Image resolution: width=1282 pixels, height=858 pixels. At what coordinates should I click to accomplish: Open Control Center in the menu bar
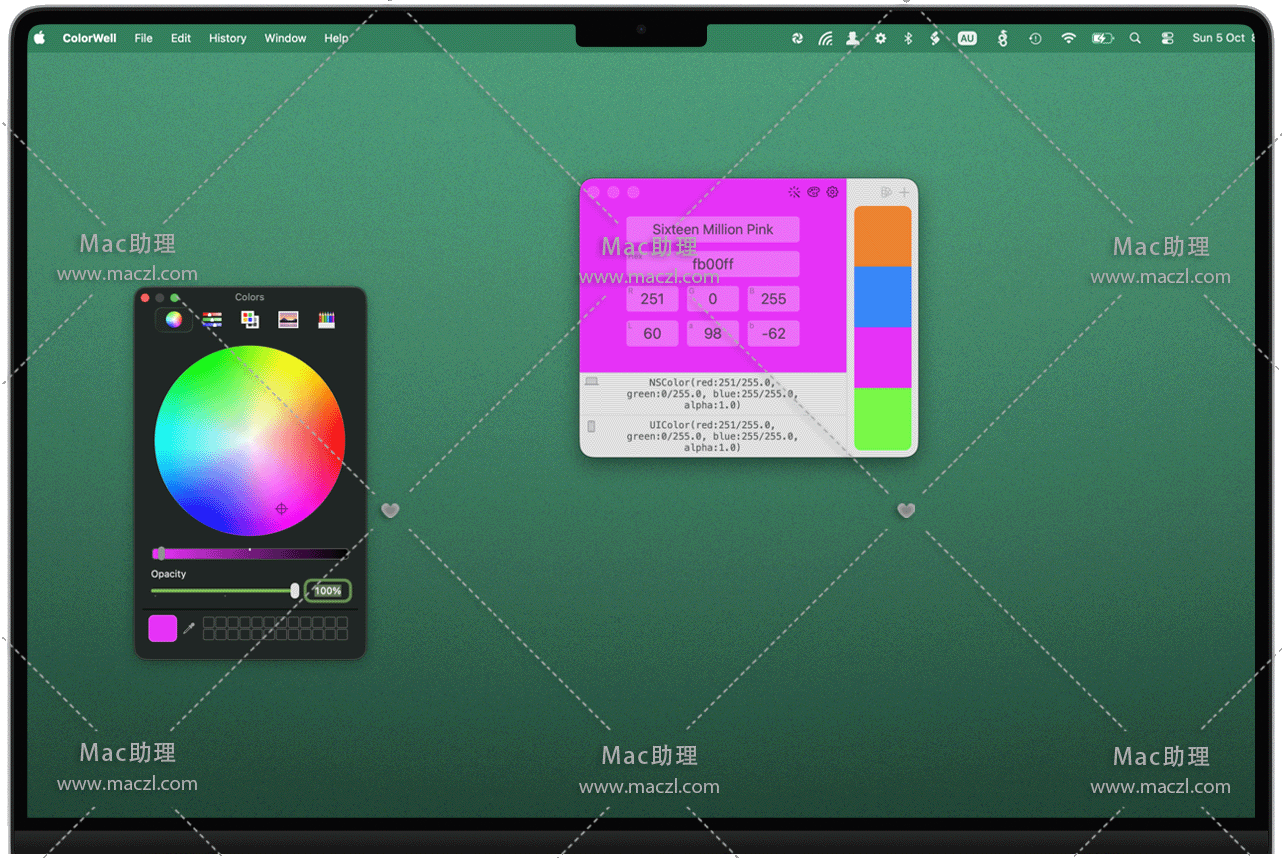click(1167, 38)
